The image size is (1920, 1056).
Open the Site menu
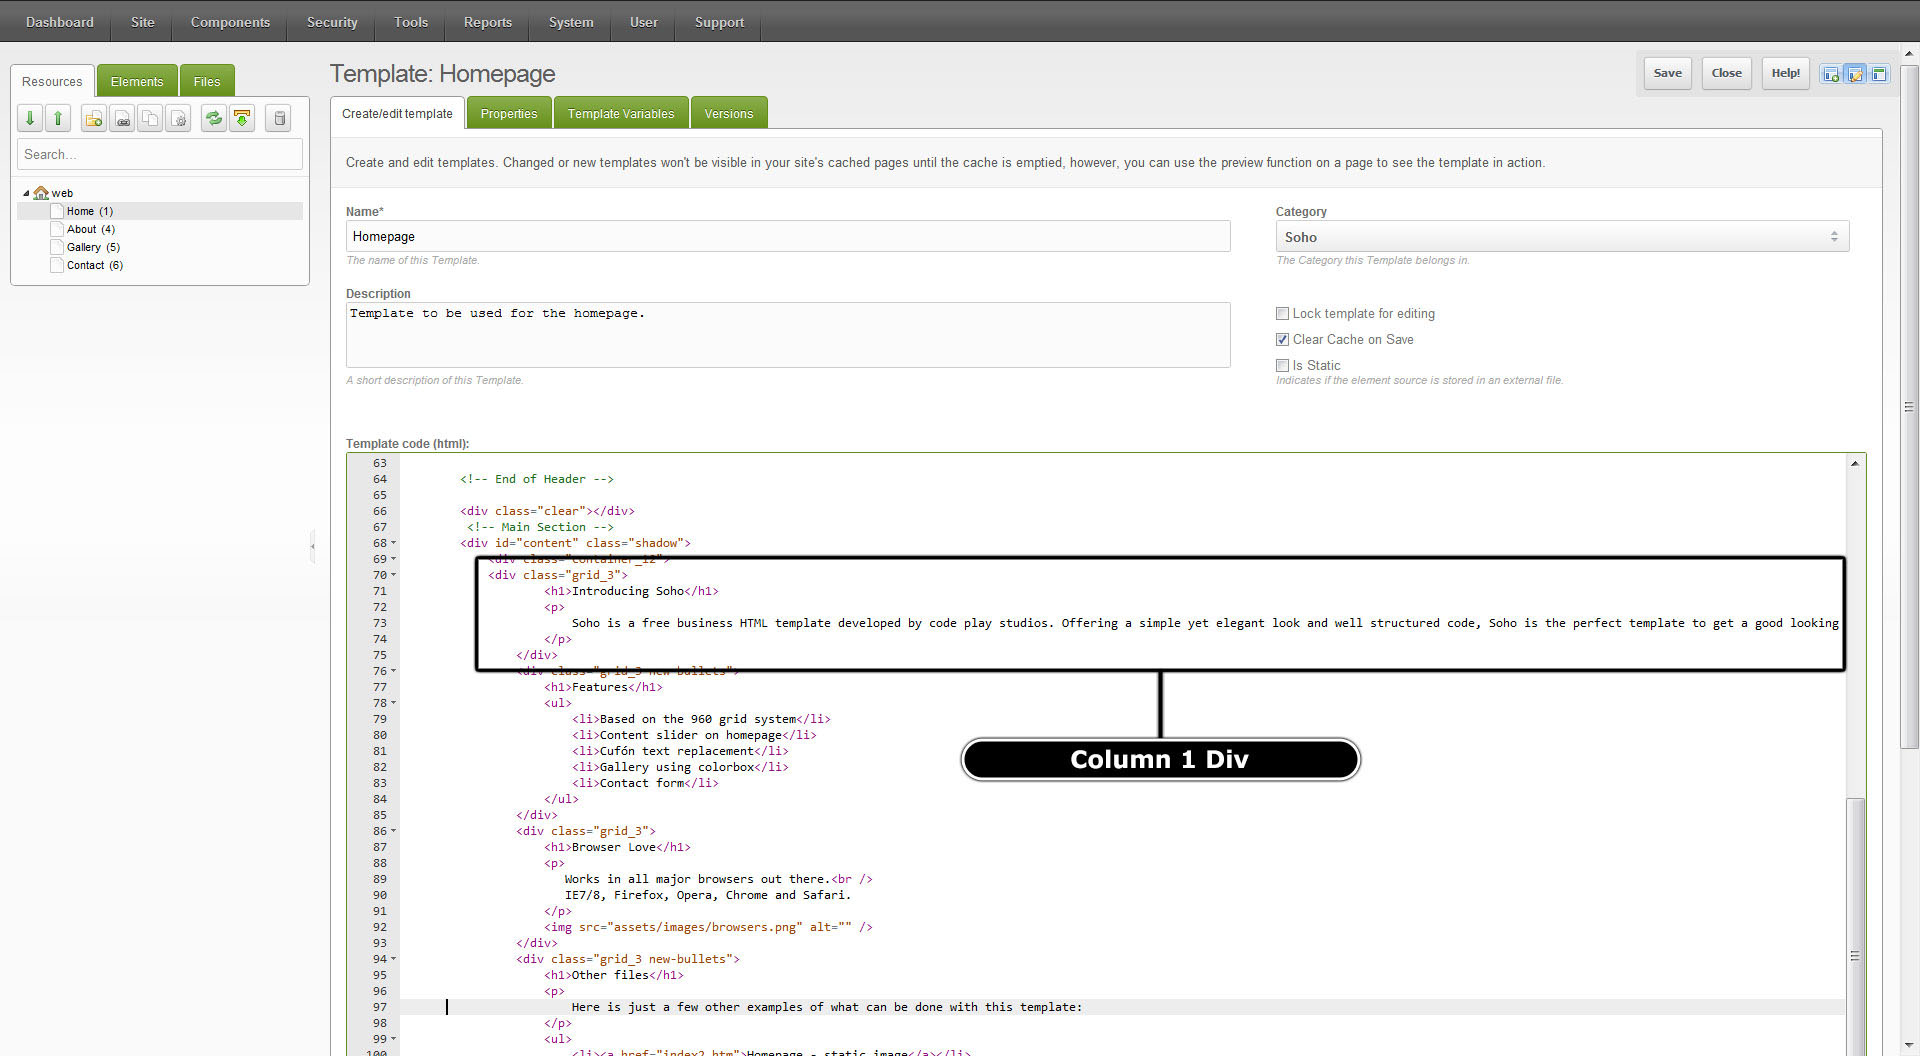(143, 22)
